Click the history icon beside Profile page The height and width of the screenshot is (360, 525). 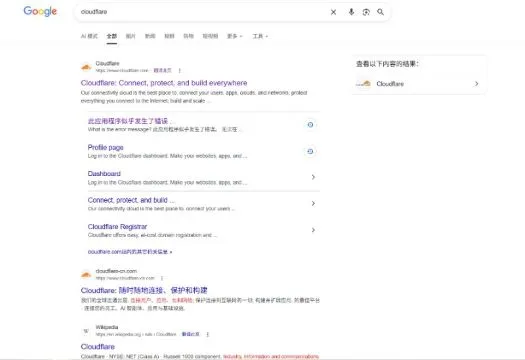coord(310,151)
